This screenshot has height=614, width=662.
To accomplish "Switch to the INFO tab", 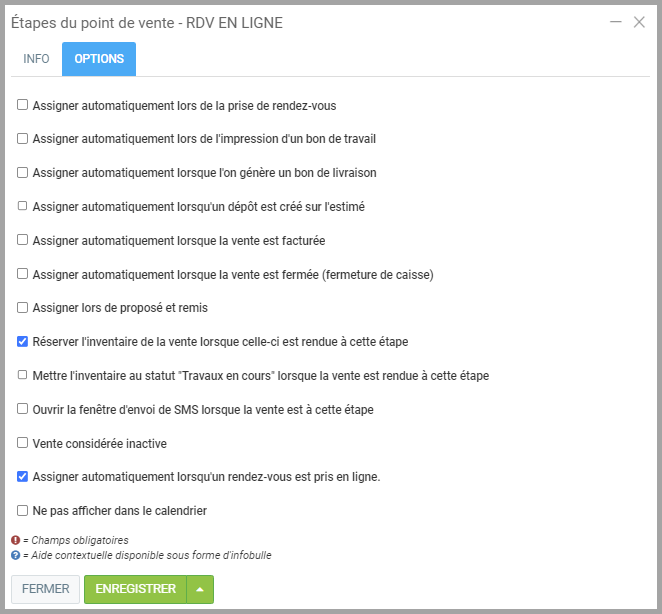I will tap(36, 59).
